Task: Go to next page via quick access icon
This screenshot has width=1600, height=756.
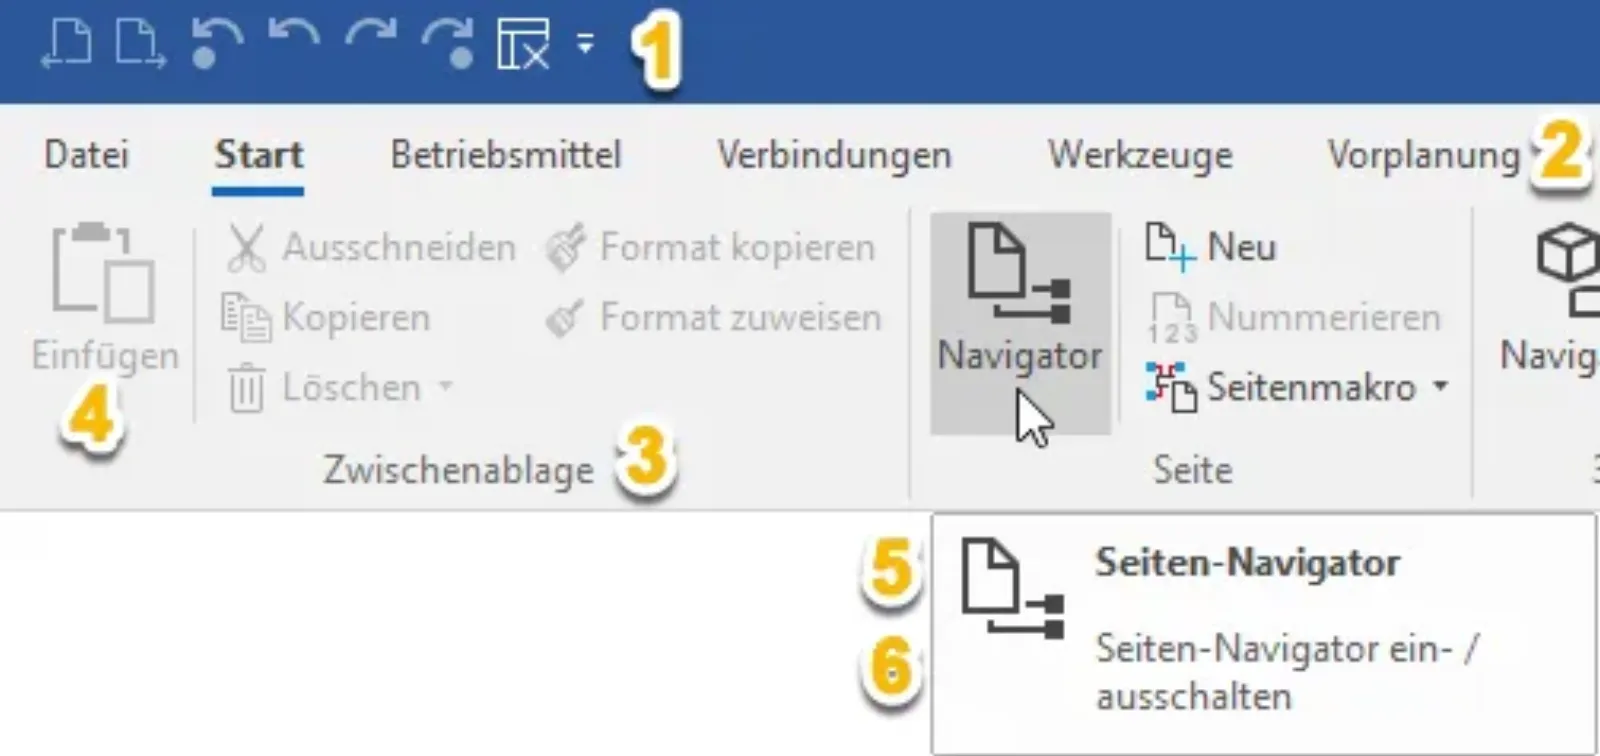Action: pos(140,44)
